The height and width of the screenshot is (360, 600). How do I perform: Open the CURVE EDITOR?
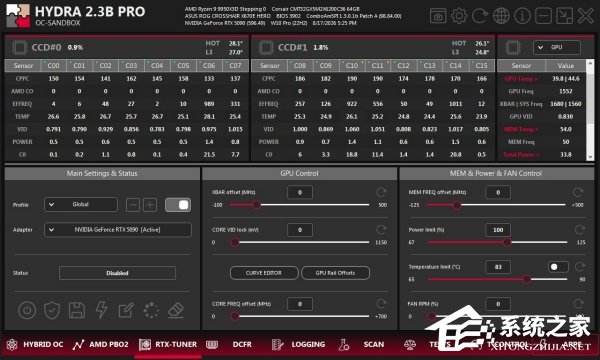(x=264, y=273)
